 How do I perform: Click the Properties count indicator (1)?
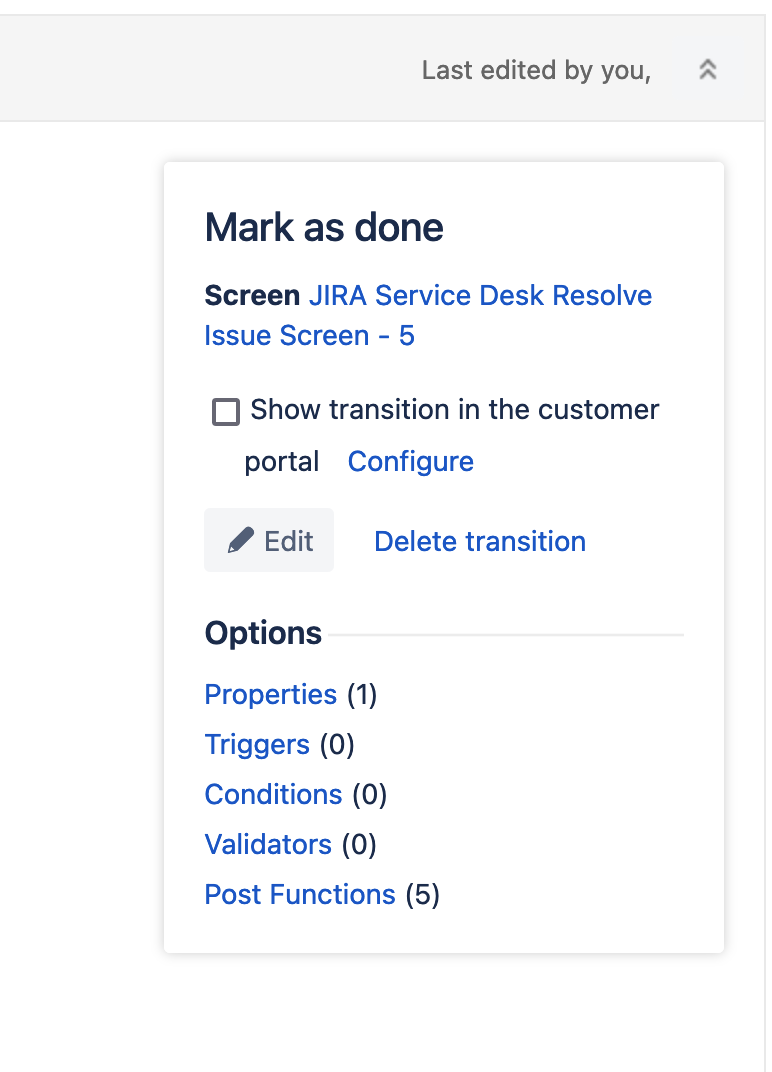(x=362, y=694)
